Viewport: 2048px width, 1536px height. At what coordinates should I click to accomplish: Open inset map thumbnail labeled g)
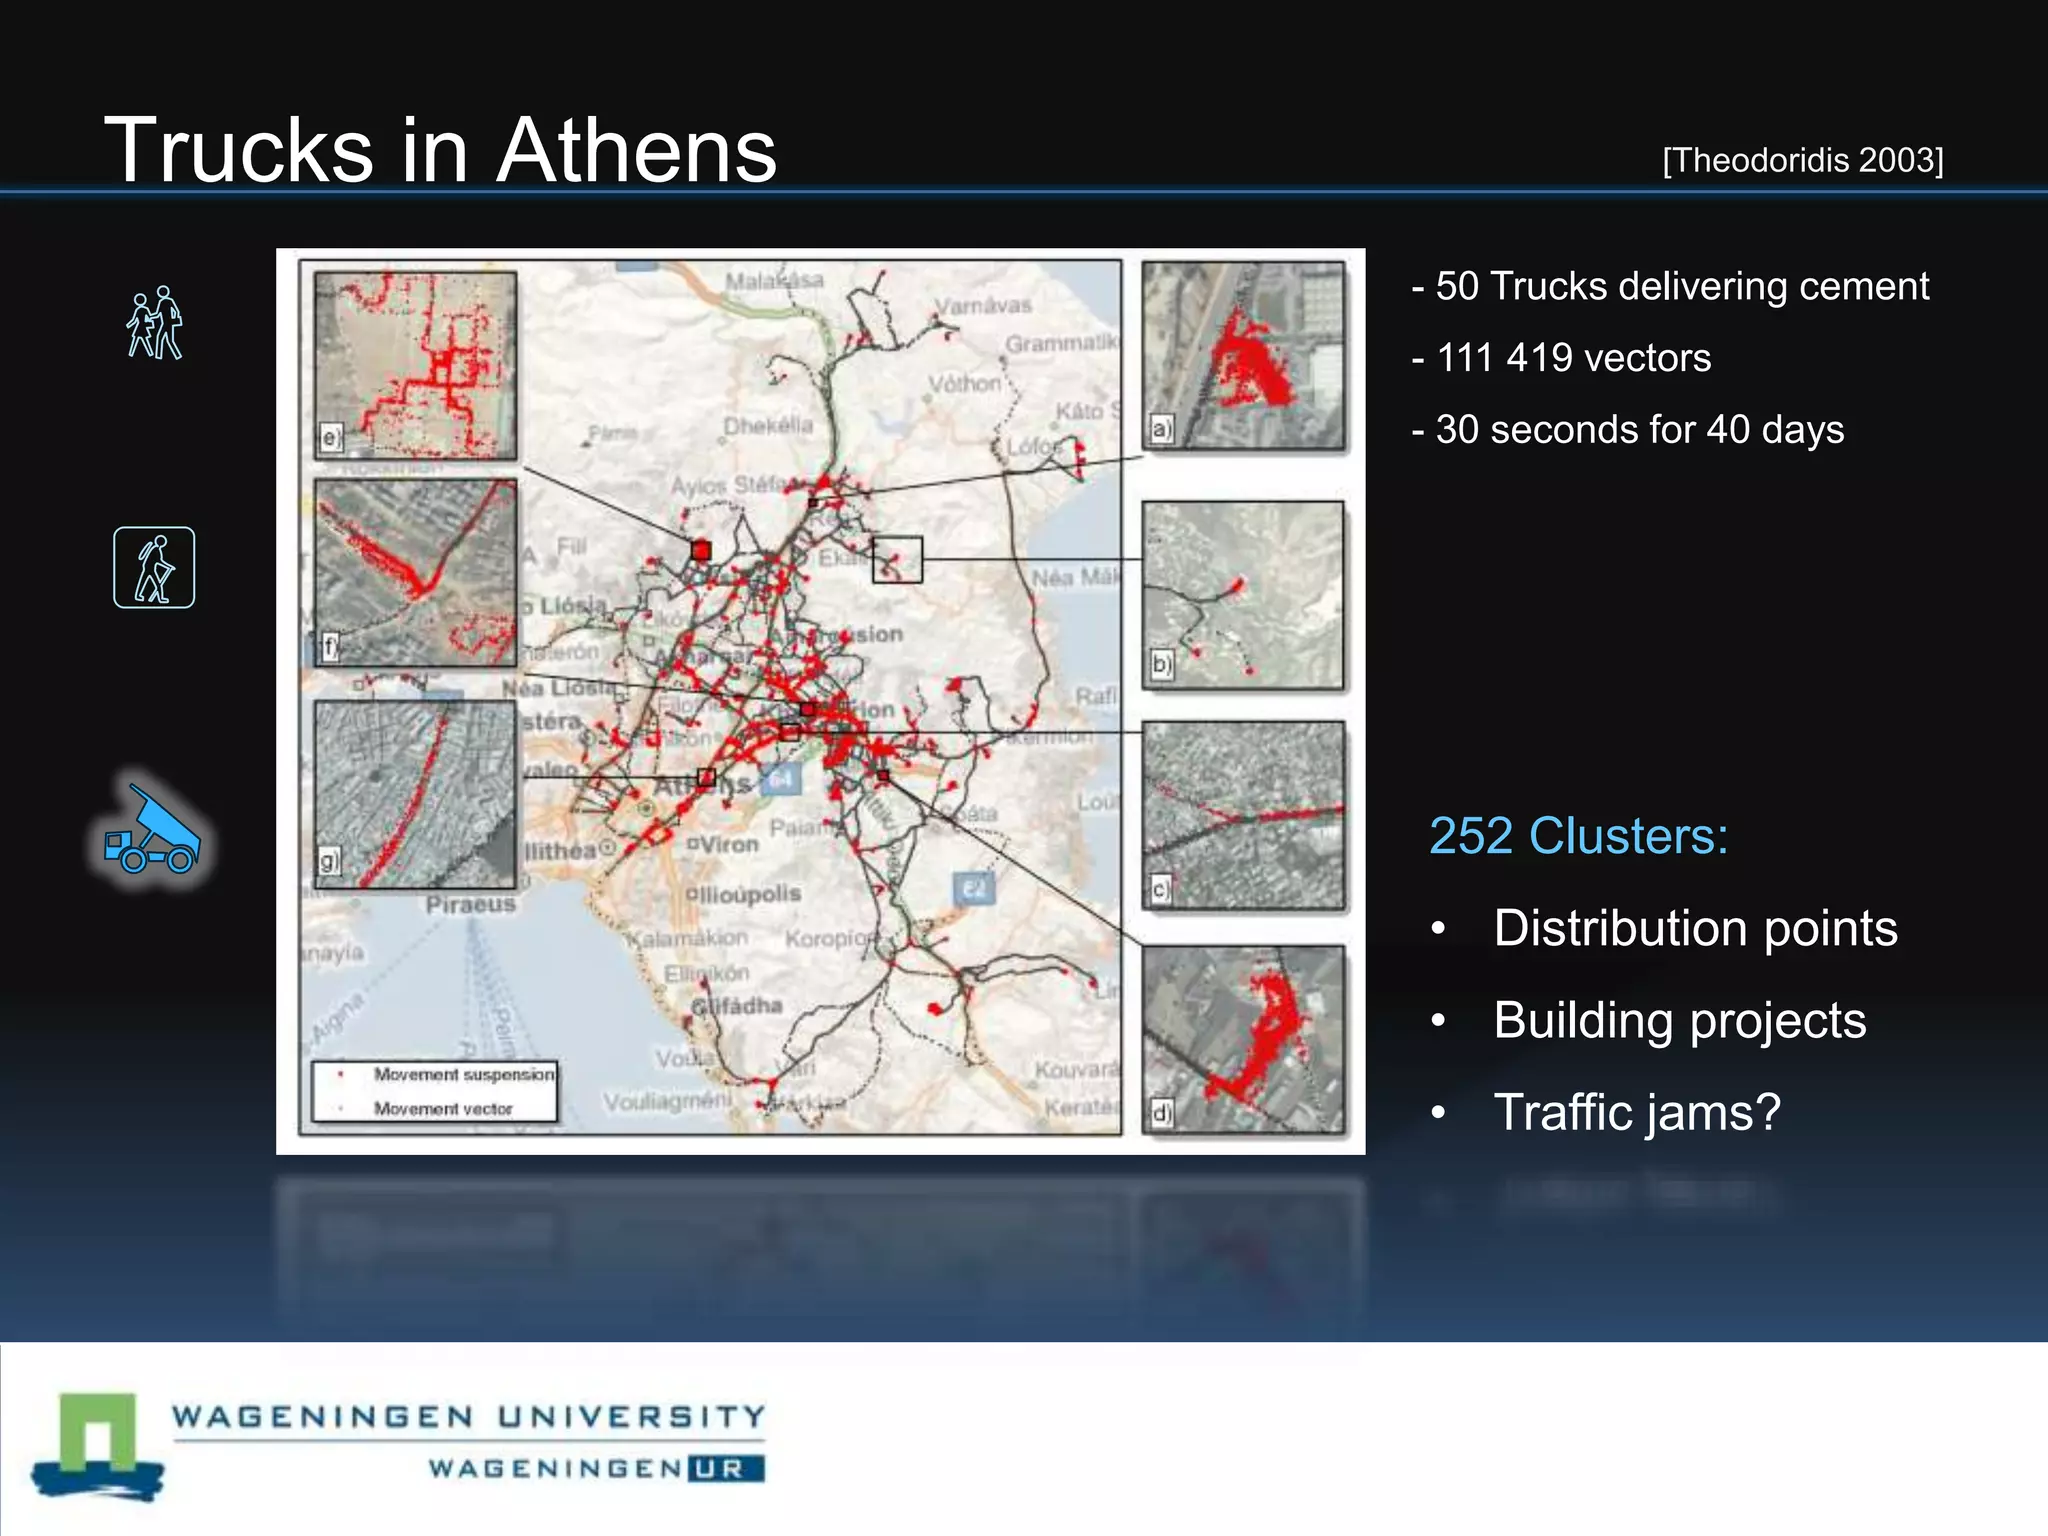(x=415, y=794)
